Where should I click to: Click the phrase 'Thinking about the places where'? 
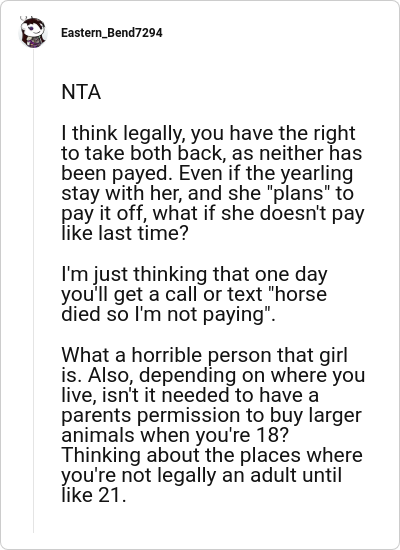click(212, 455)
